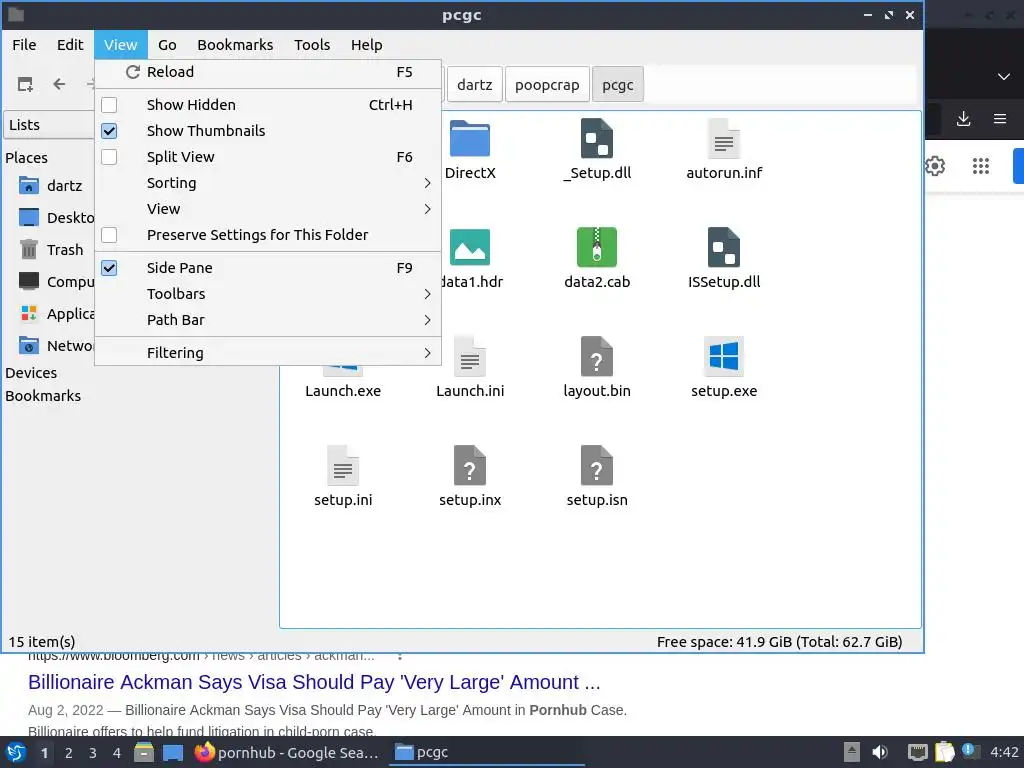This screenshot has height=768, width=1024.
Task: Click the Bookmarks heading in side pane
Action: point(43,396)
